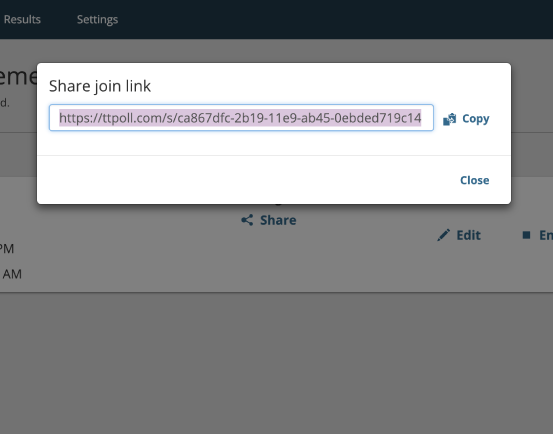Click the highlighted URL text in field
Viewport: 553px width, 434px height.
[240, 118]
